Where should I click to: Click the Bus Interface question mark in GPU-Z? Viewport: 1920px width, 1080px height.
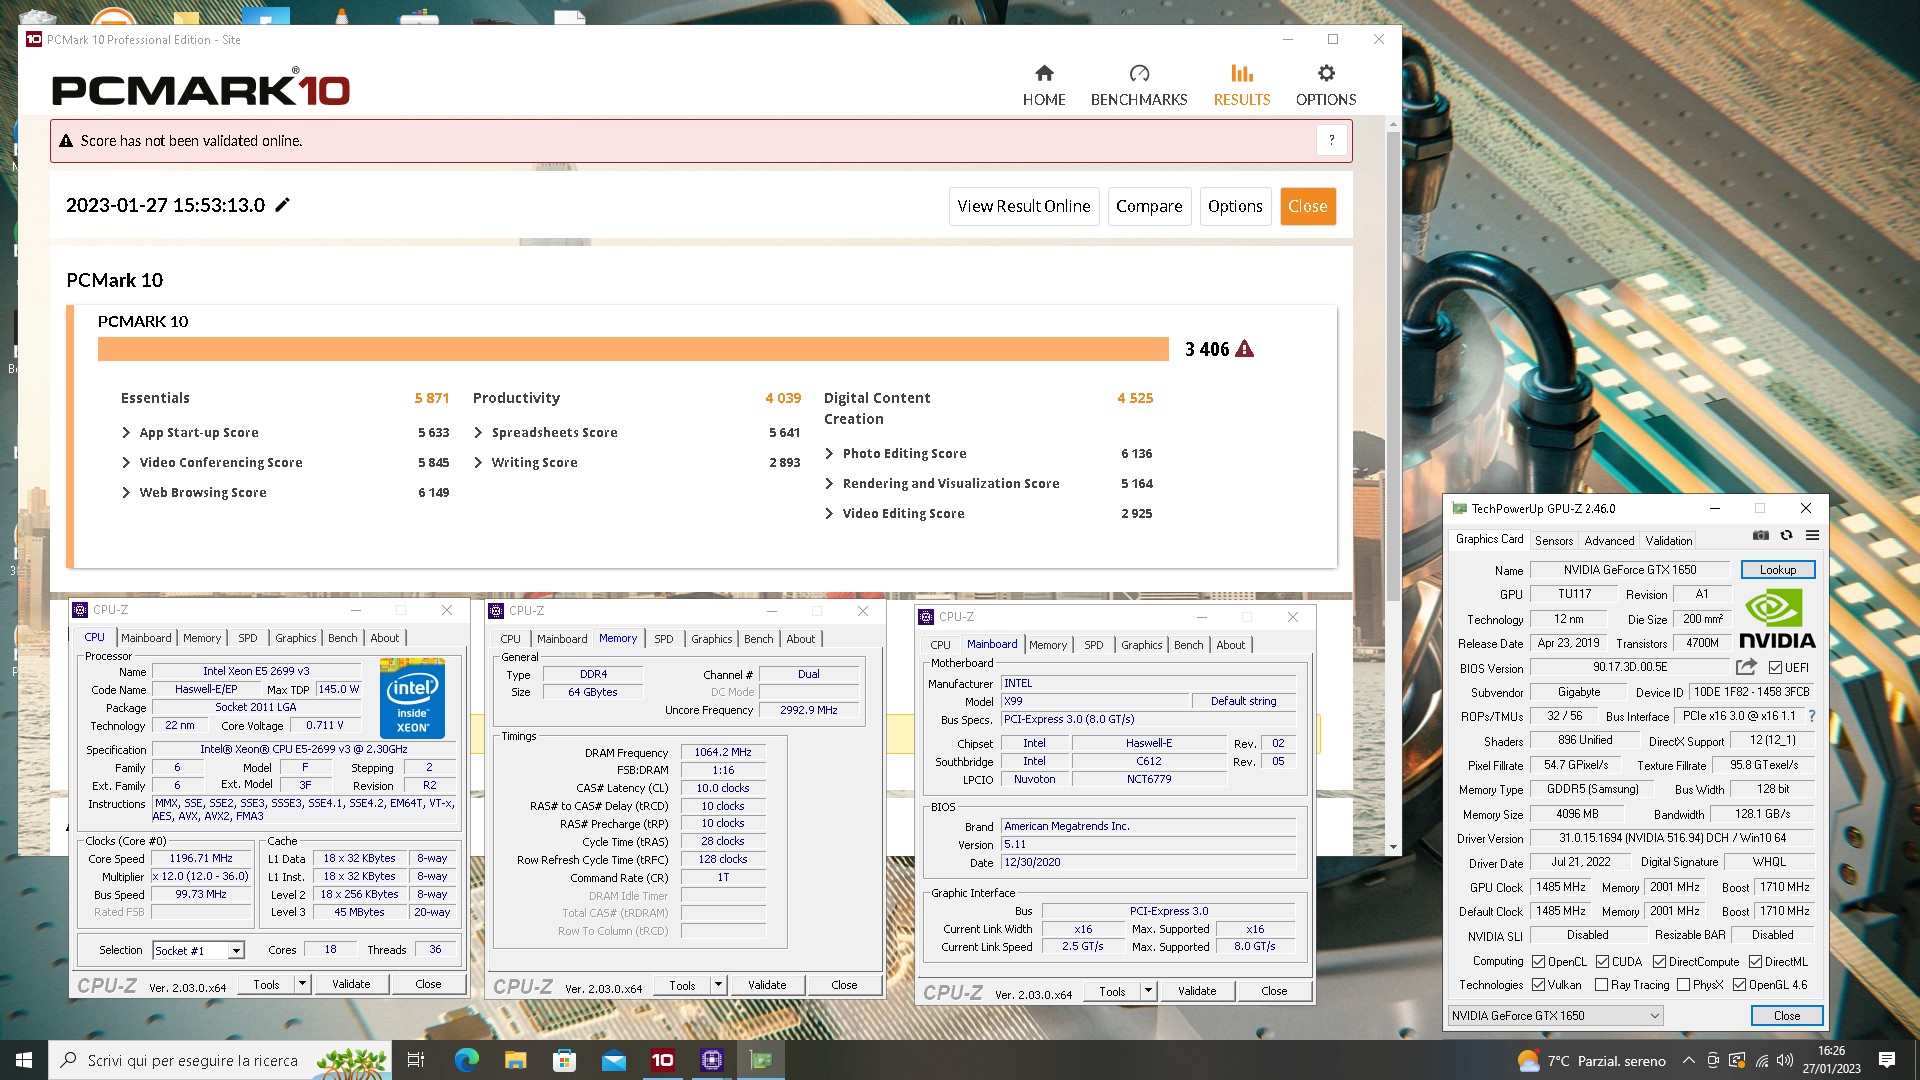[1812, 716]
